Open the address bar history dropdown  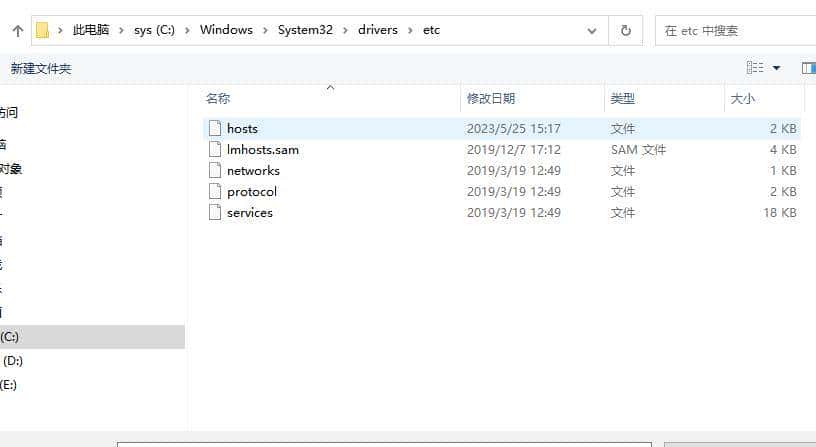pyautogui.click(x=592, y=31)
